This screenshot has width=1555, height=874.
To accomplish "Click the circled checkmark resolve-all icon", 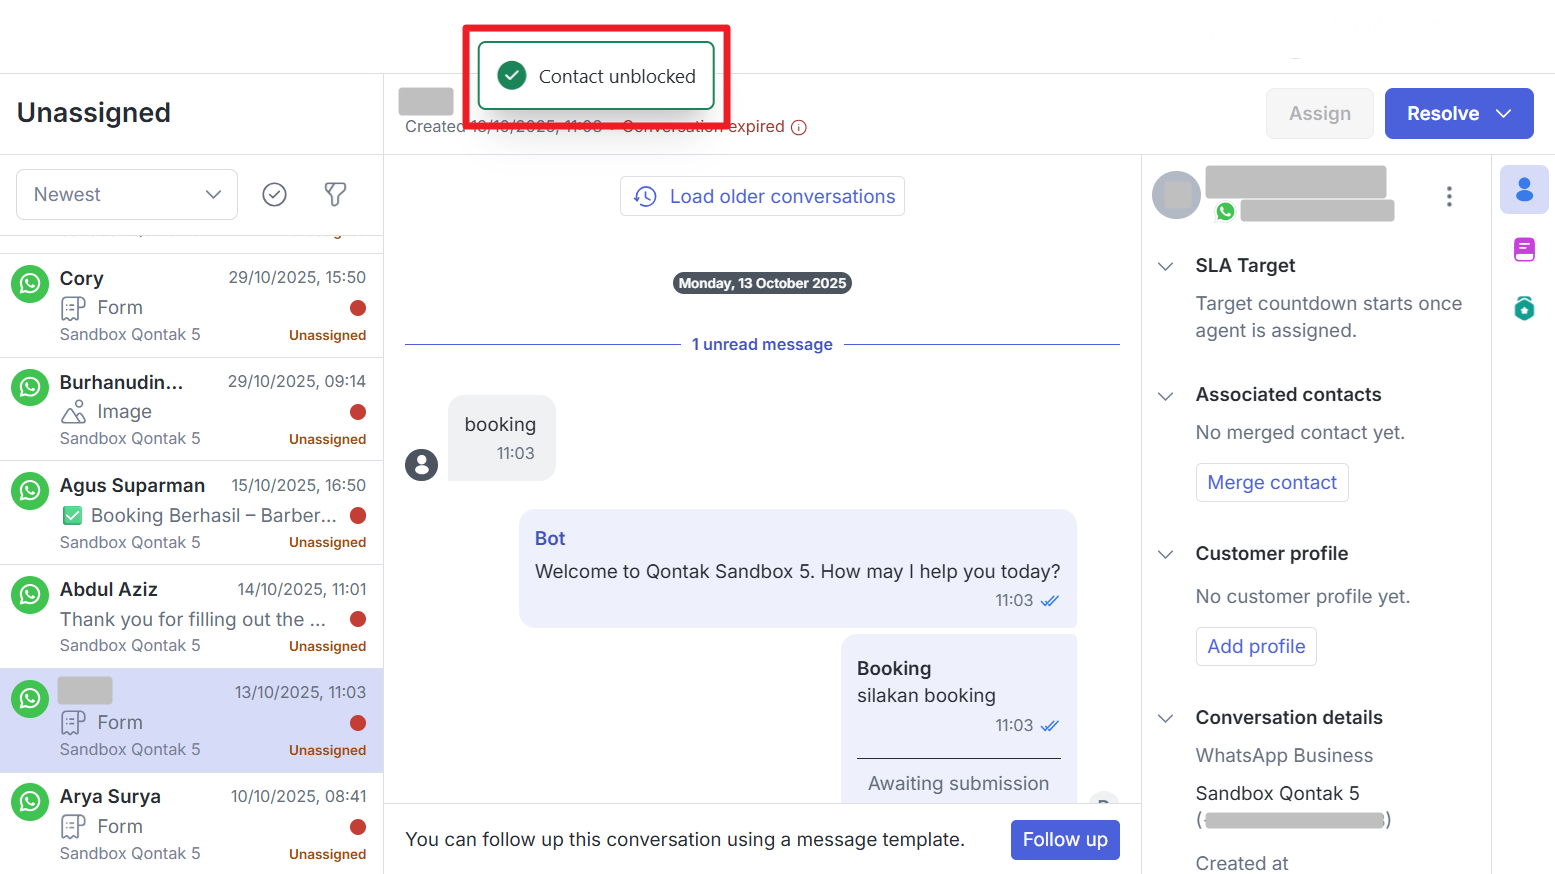I will click(x=274, y=194).
